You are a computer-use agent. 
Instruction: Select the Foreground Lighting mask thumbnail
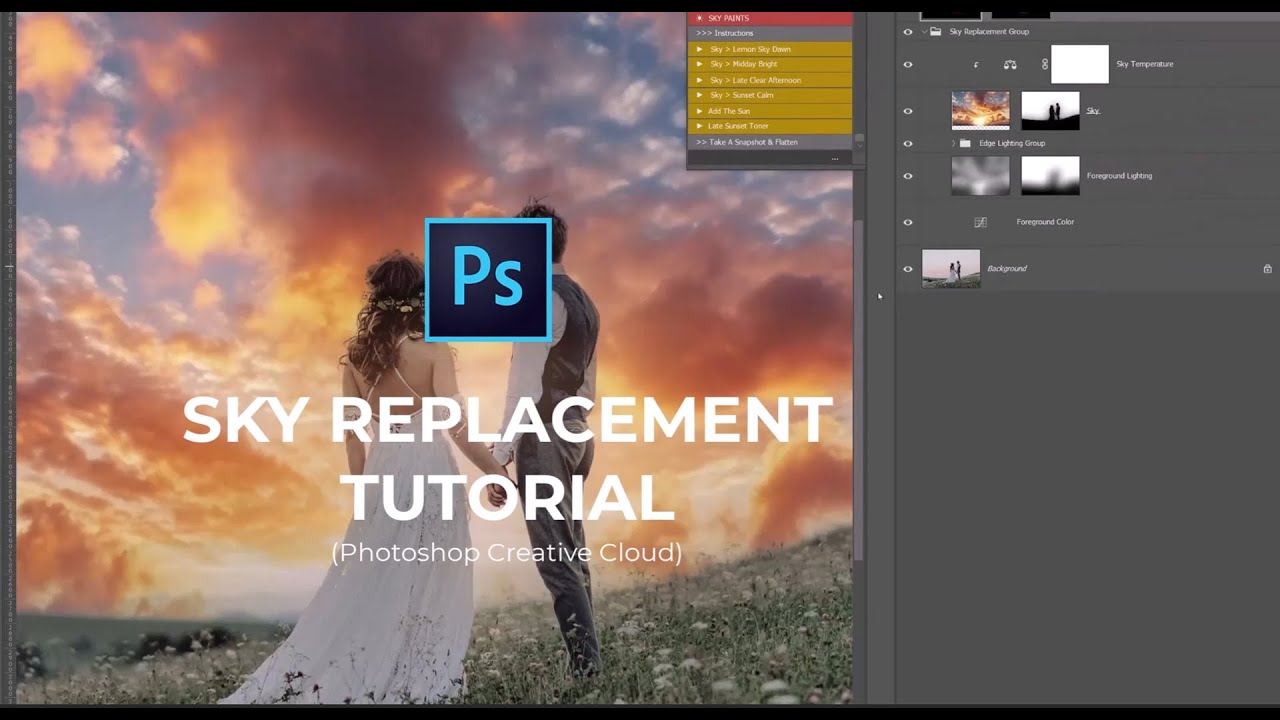click(1050, 176)
